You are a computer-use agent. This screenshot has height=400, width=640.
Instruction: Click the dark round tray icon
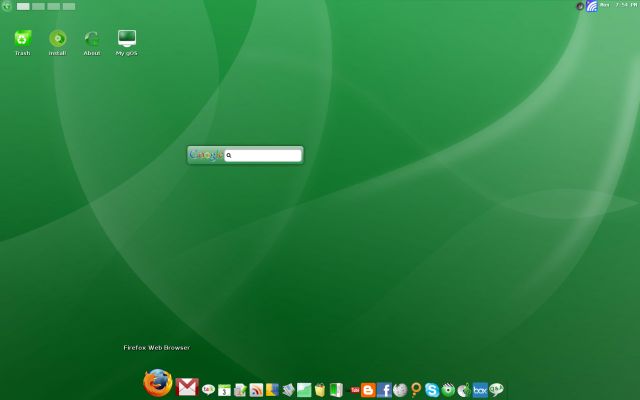[580, 6]
